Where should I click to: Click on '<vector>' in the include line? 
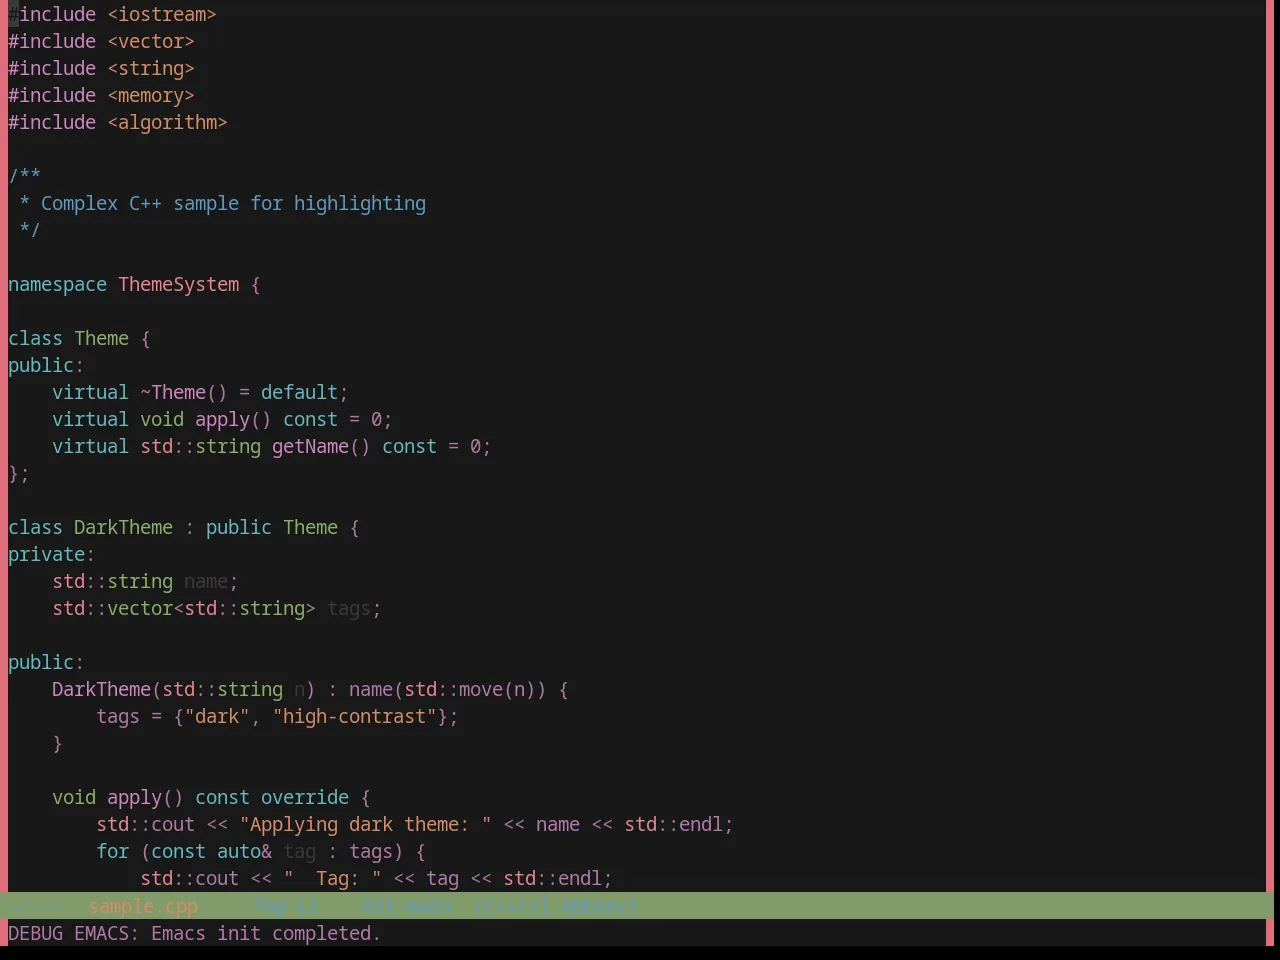pyautogui.click(x=151, y=41)
